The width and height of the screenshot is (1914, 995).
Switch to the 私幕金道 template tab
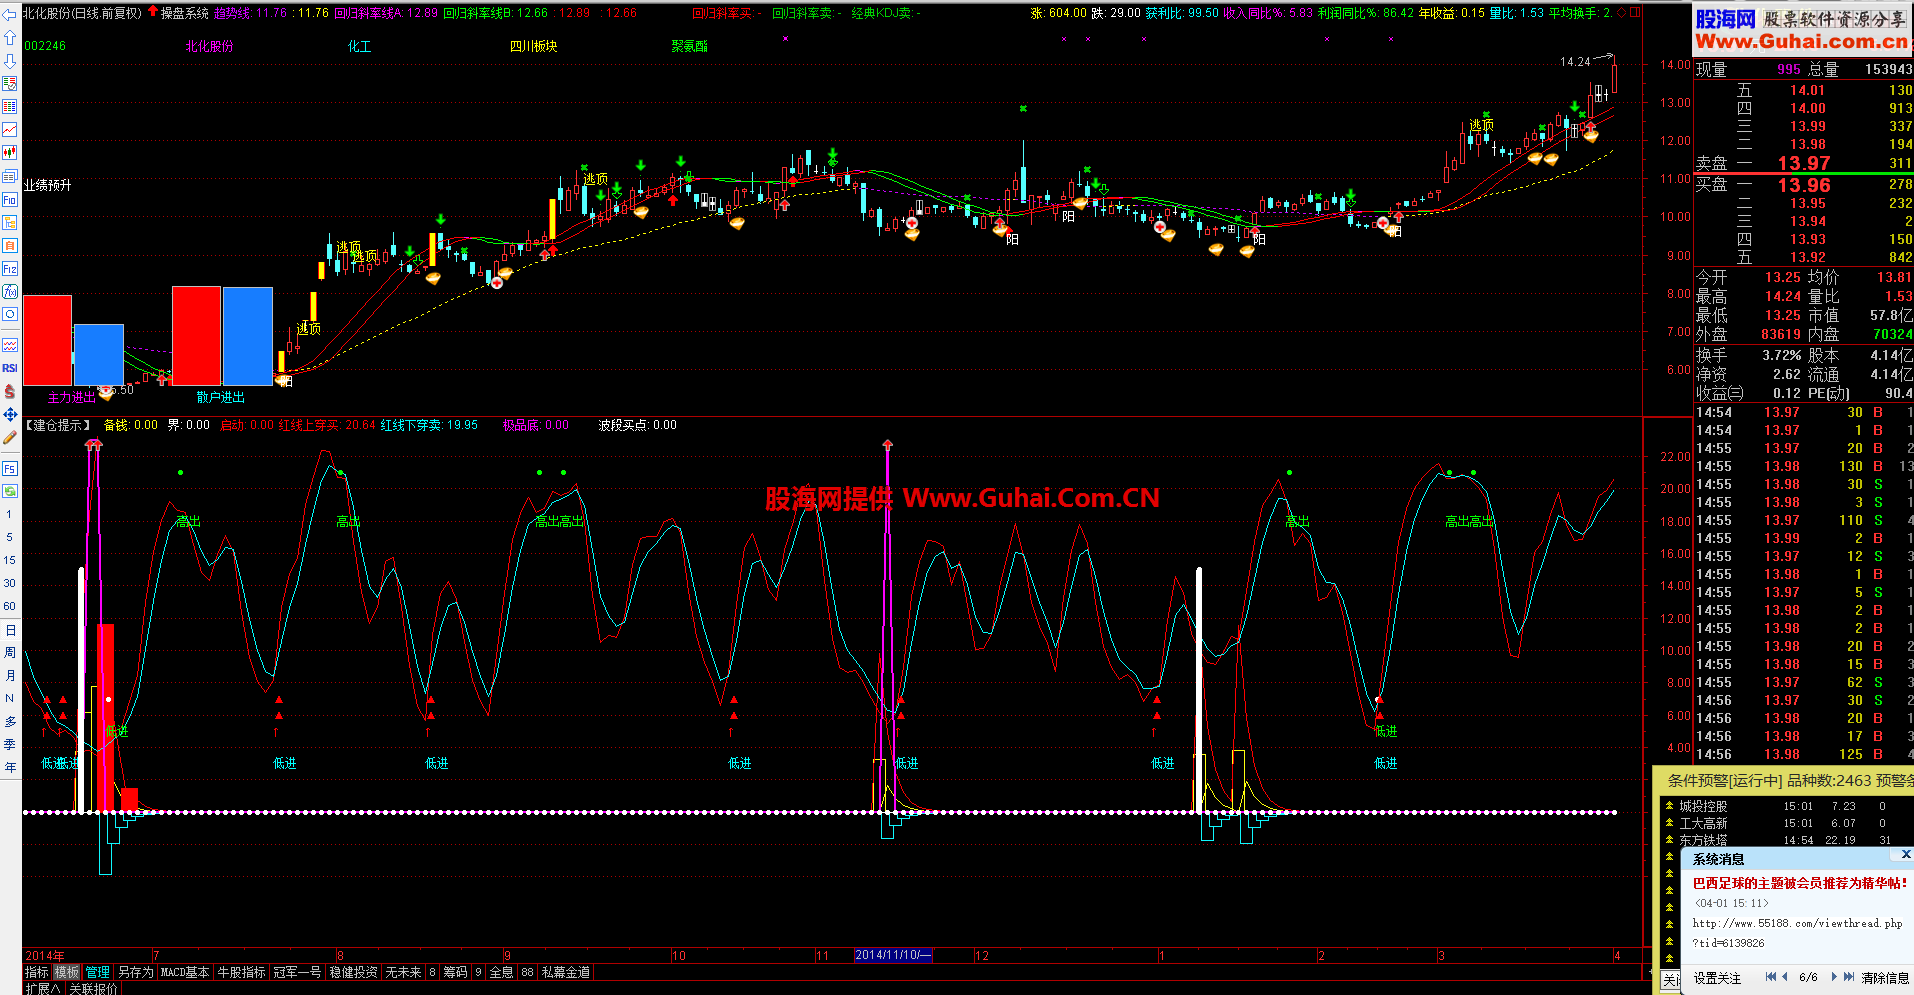[x=566, y=972]
